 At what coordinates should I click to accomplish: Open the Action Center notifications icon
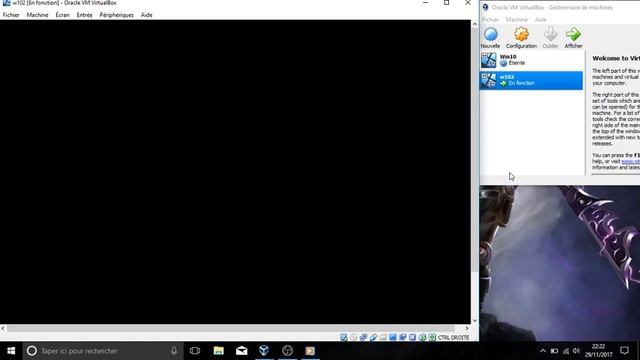coord(624,351)
